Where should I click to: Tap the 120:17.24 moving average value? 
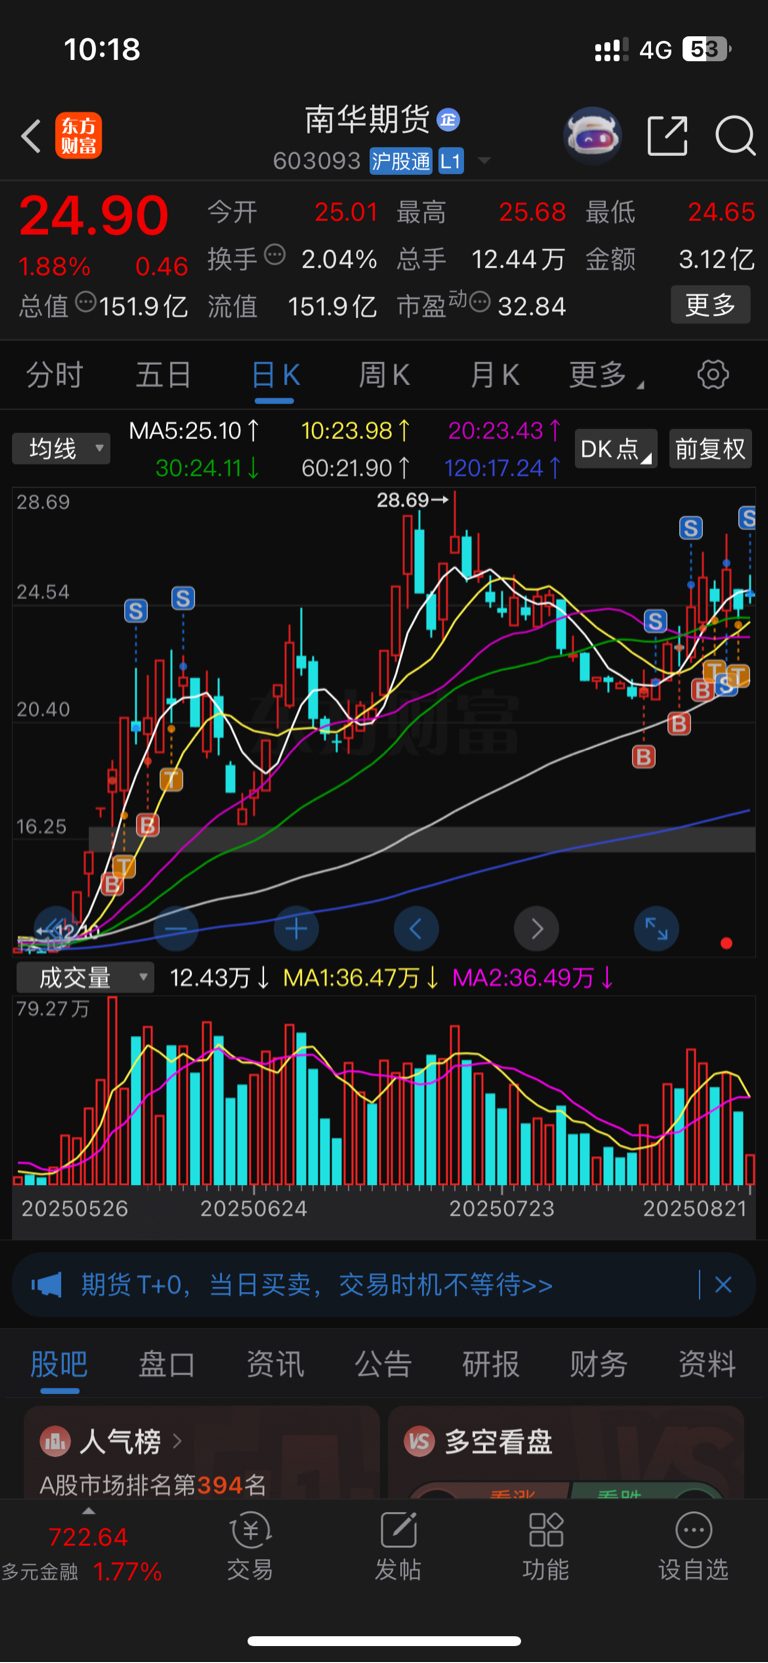click(502, 468)
